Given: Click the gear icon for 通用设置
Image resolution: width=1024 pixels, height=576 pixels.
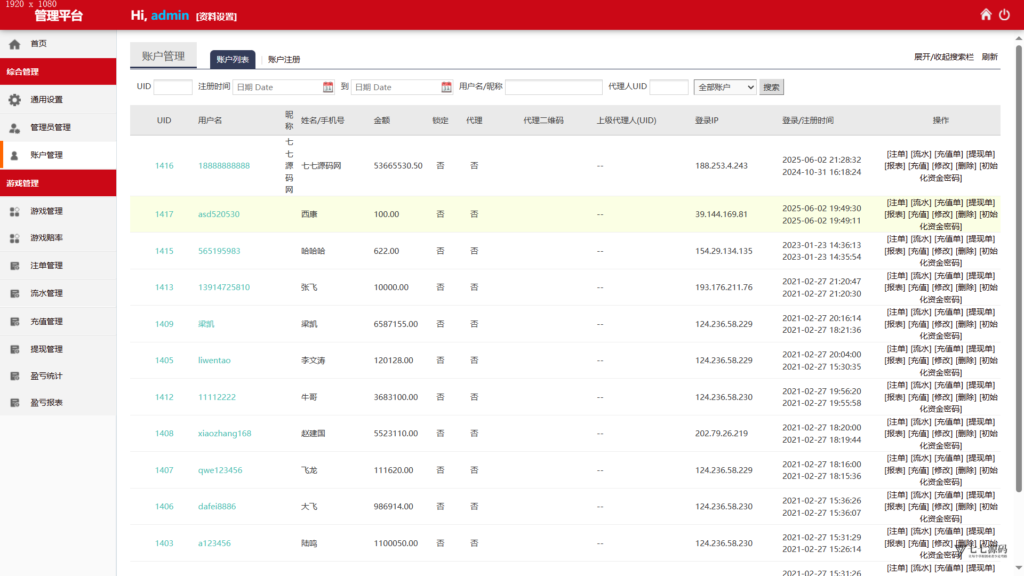Looking at the screenshot, I should (x=14, y=99).
